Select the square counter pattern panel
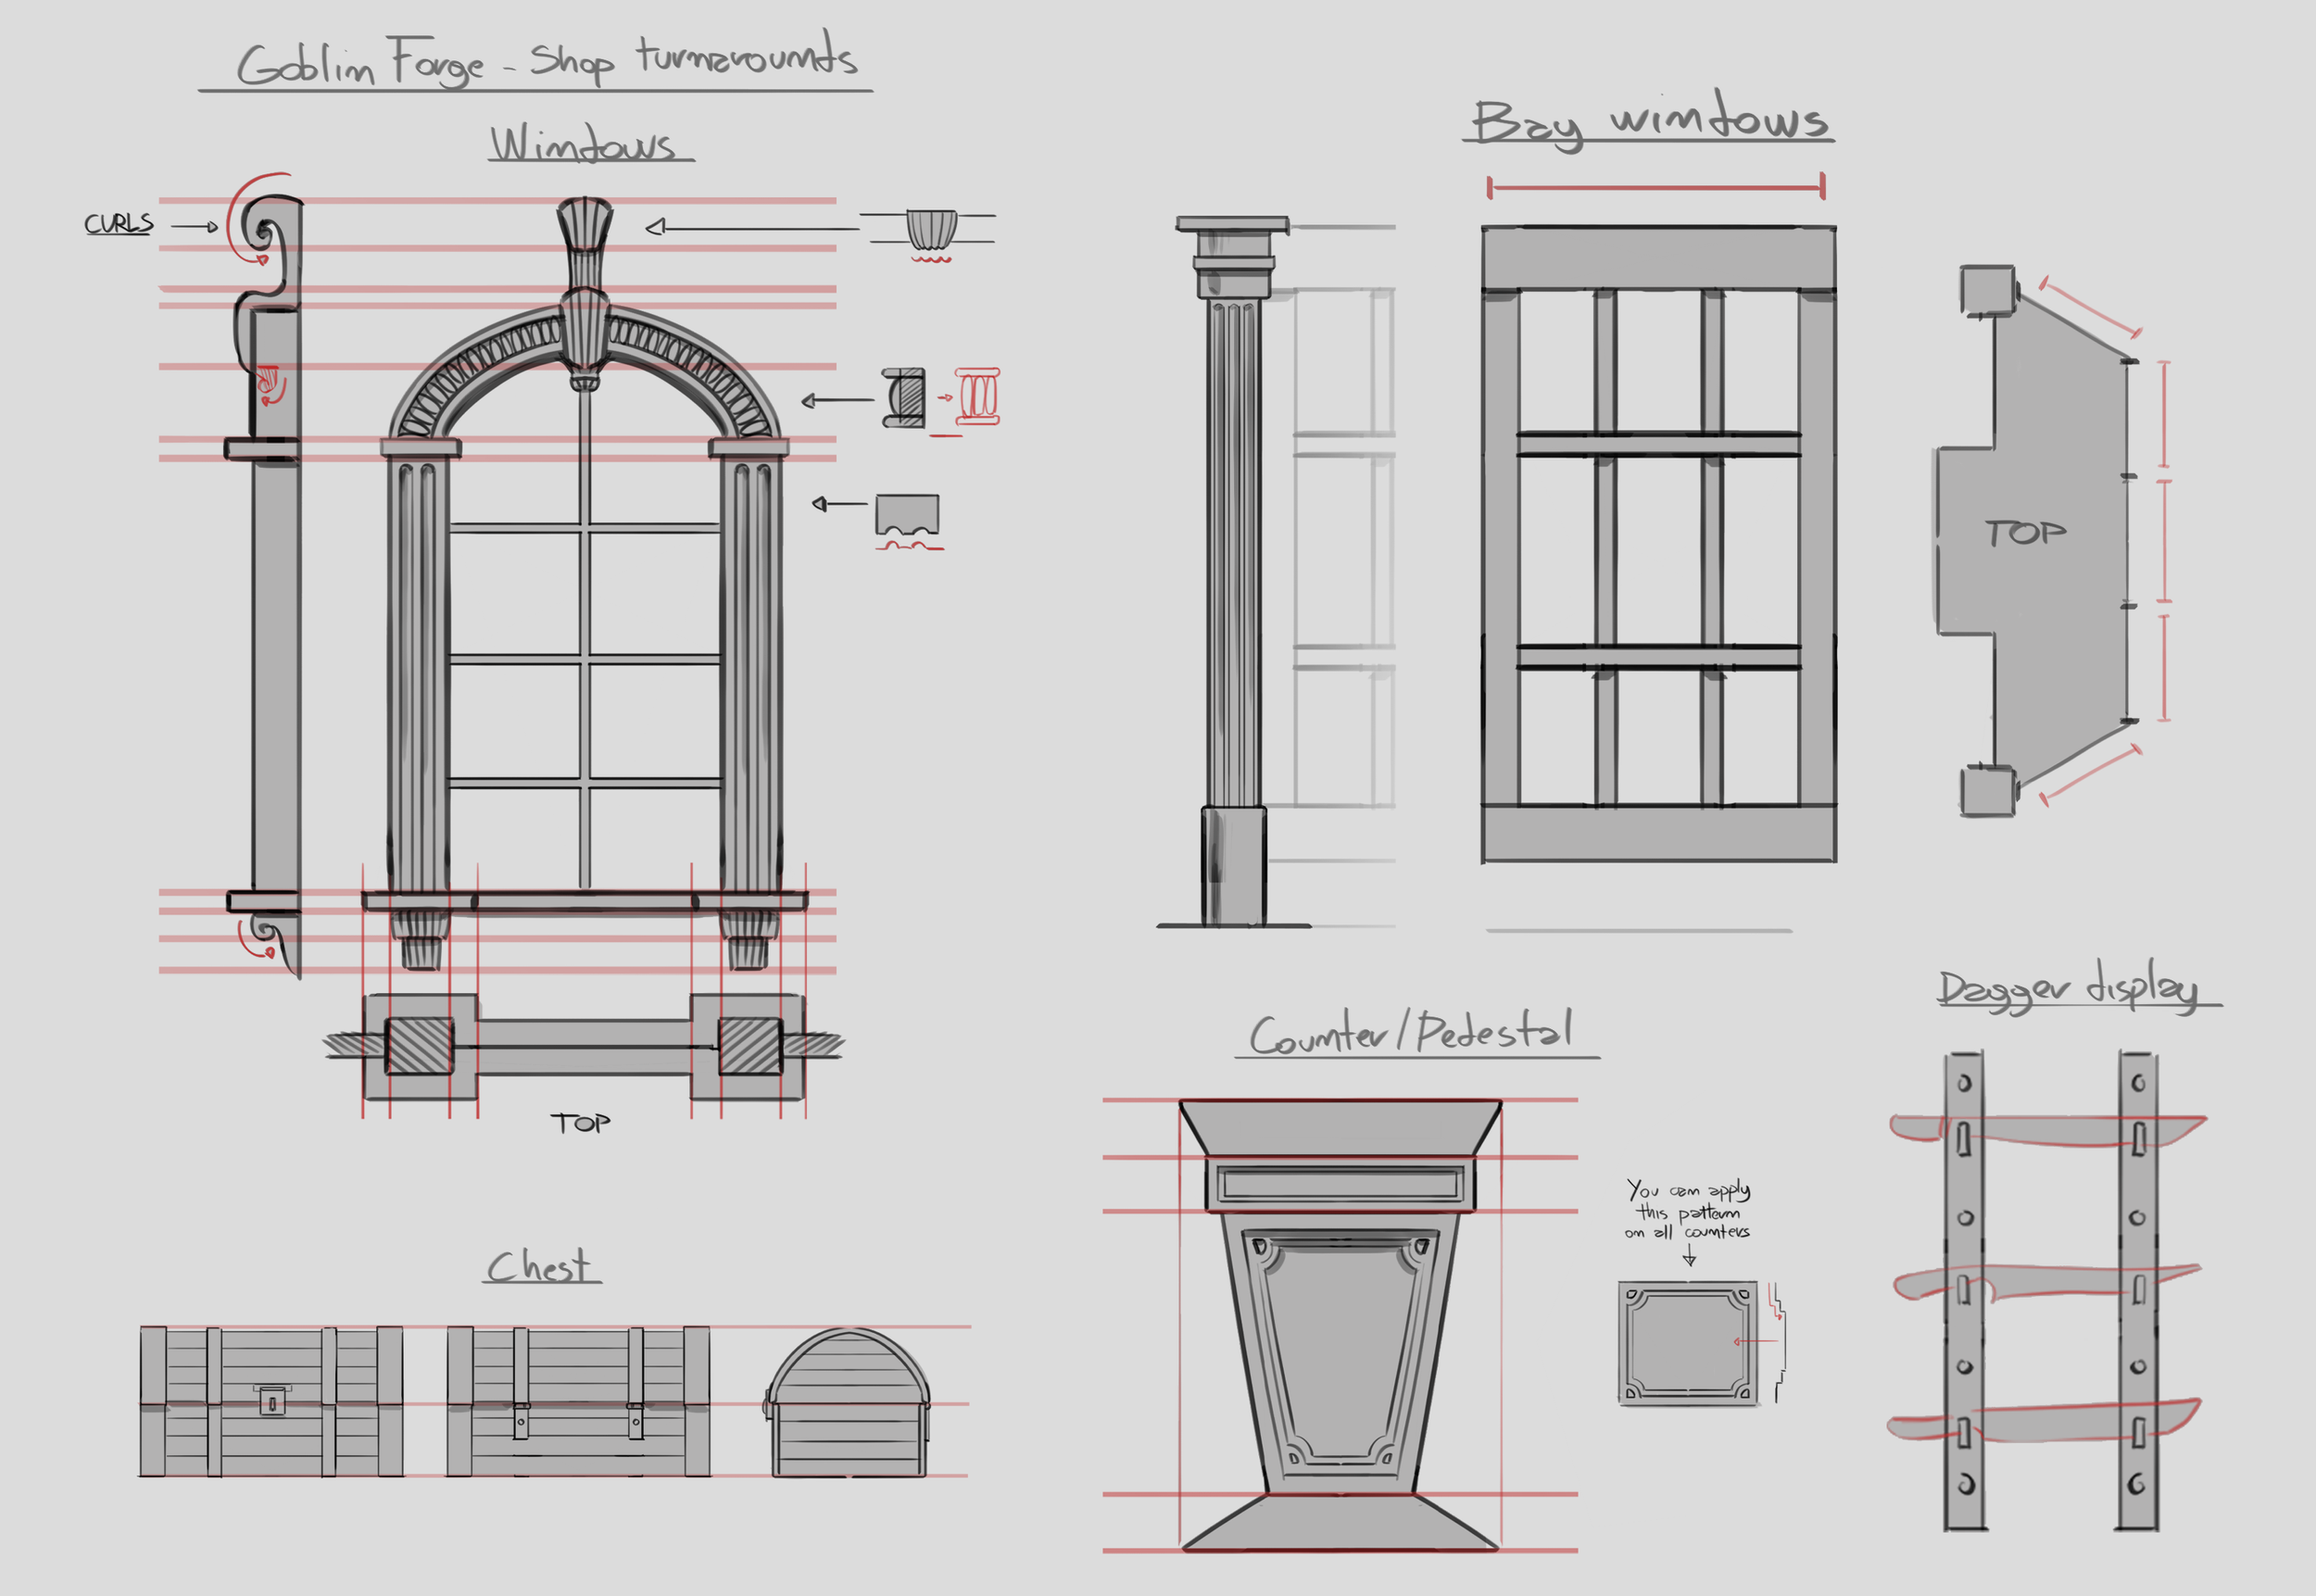Viewport: 2316px width, 1596px height. [x=1688, y=1344]
